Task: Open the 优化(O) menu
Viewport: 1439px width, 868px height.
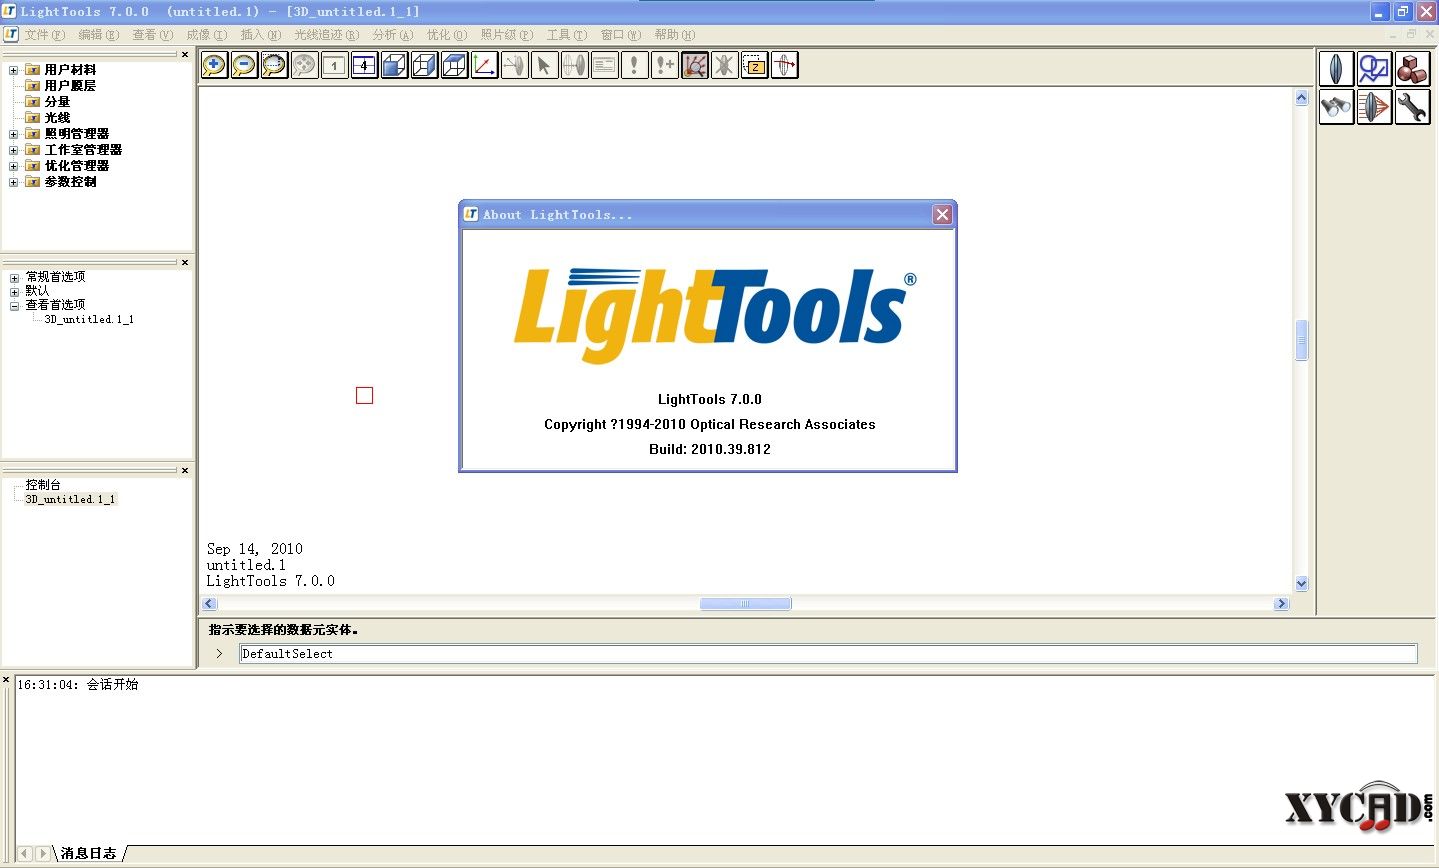Action: pos(446,35)
